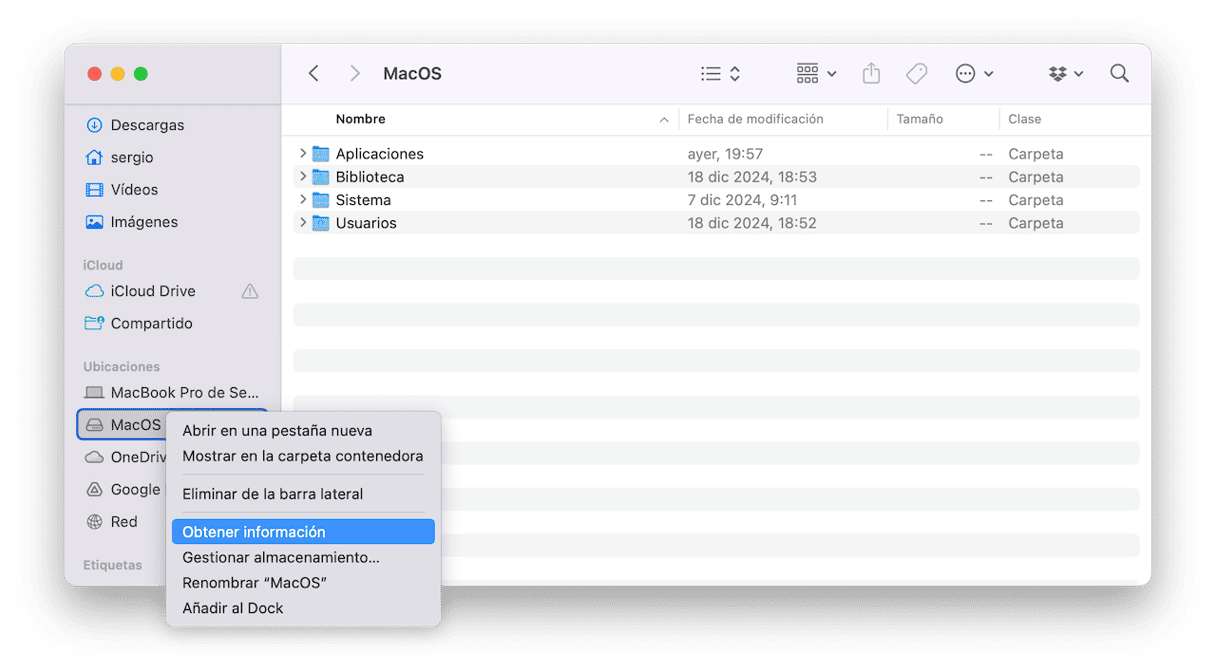Screen dimensions: 1216x671
Task: Open the ellipsis action menu
Action: coord(974,73)
